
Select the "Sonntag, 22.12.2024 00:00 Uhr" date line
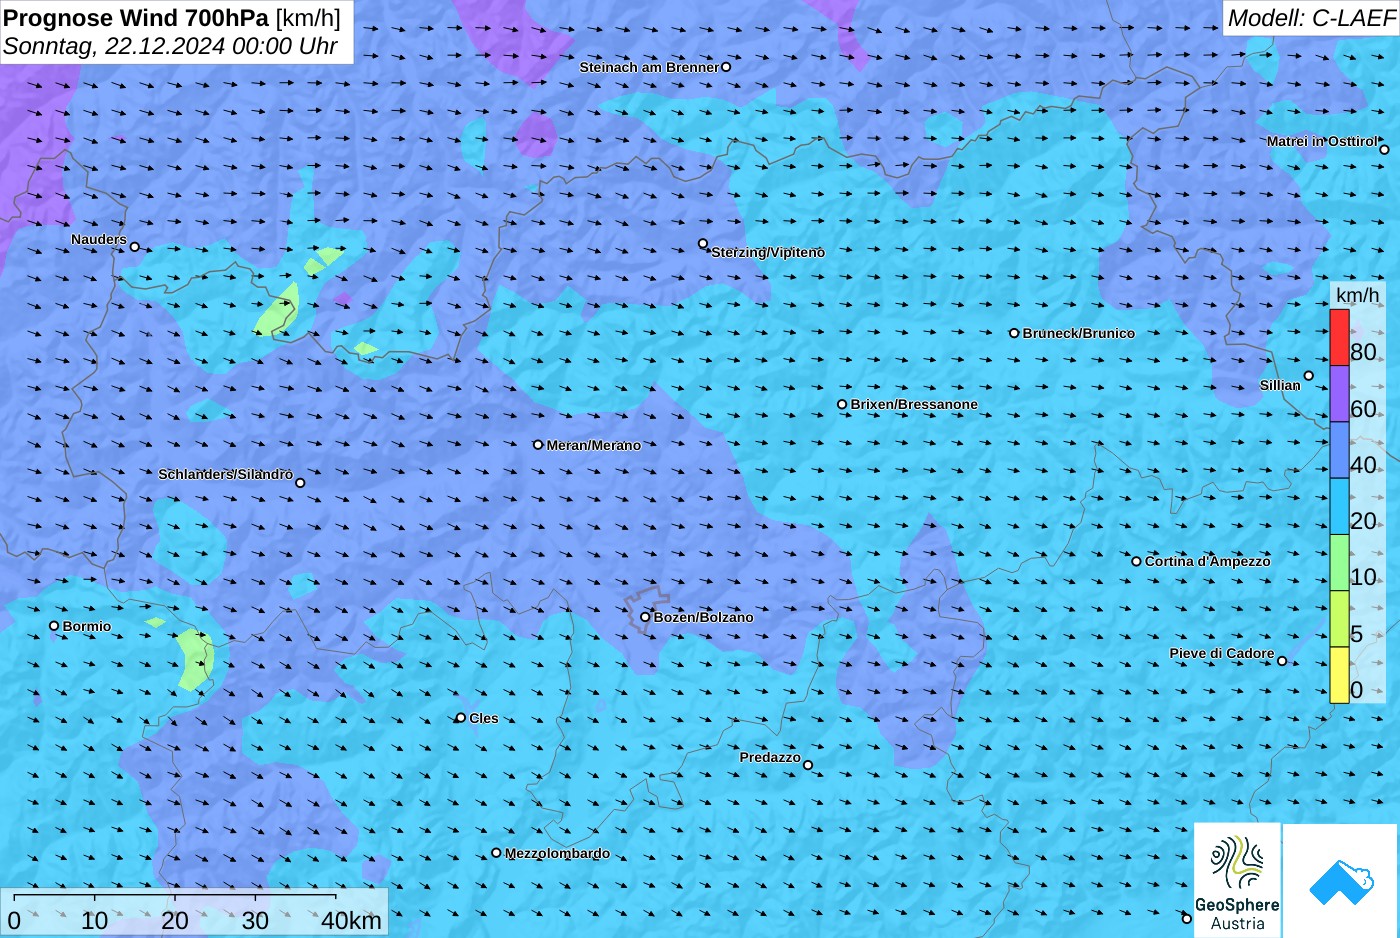click(170, 46)
